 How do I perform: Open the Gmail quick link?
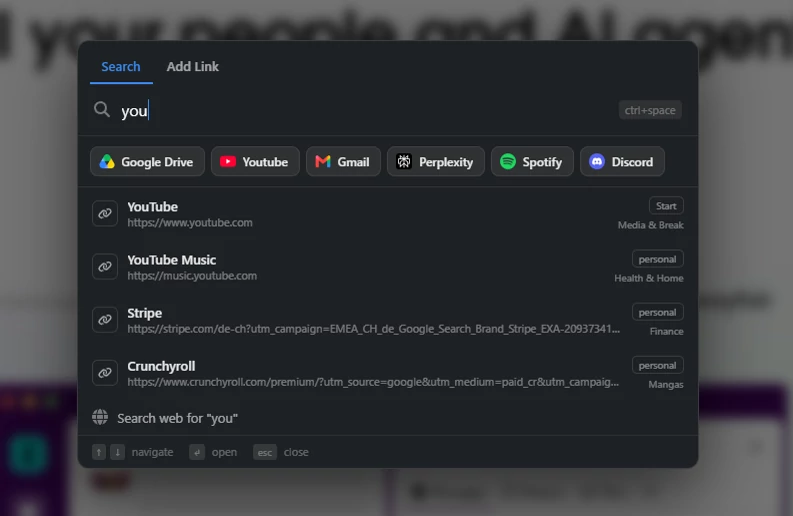(343, 162)
